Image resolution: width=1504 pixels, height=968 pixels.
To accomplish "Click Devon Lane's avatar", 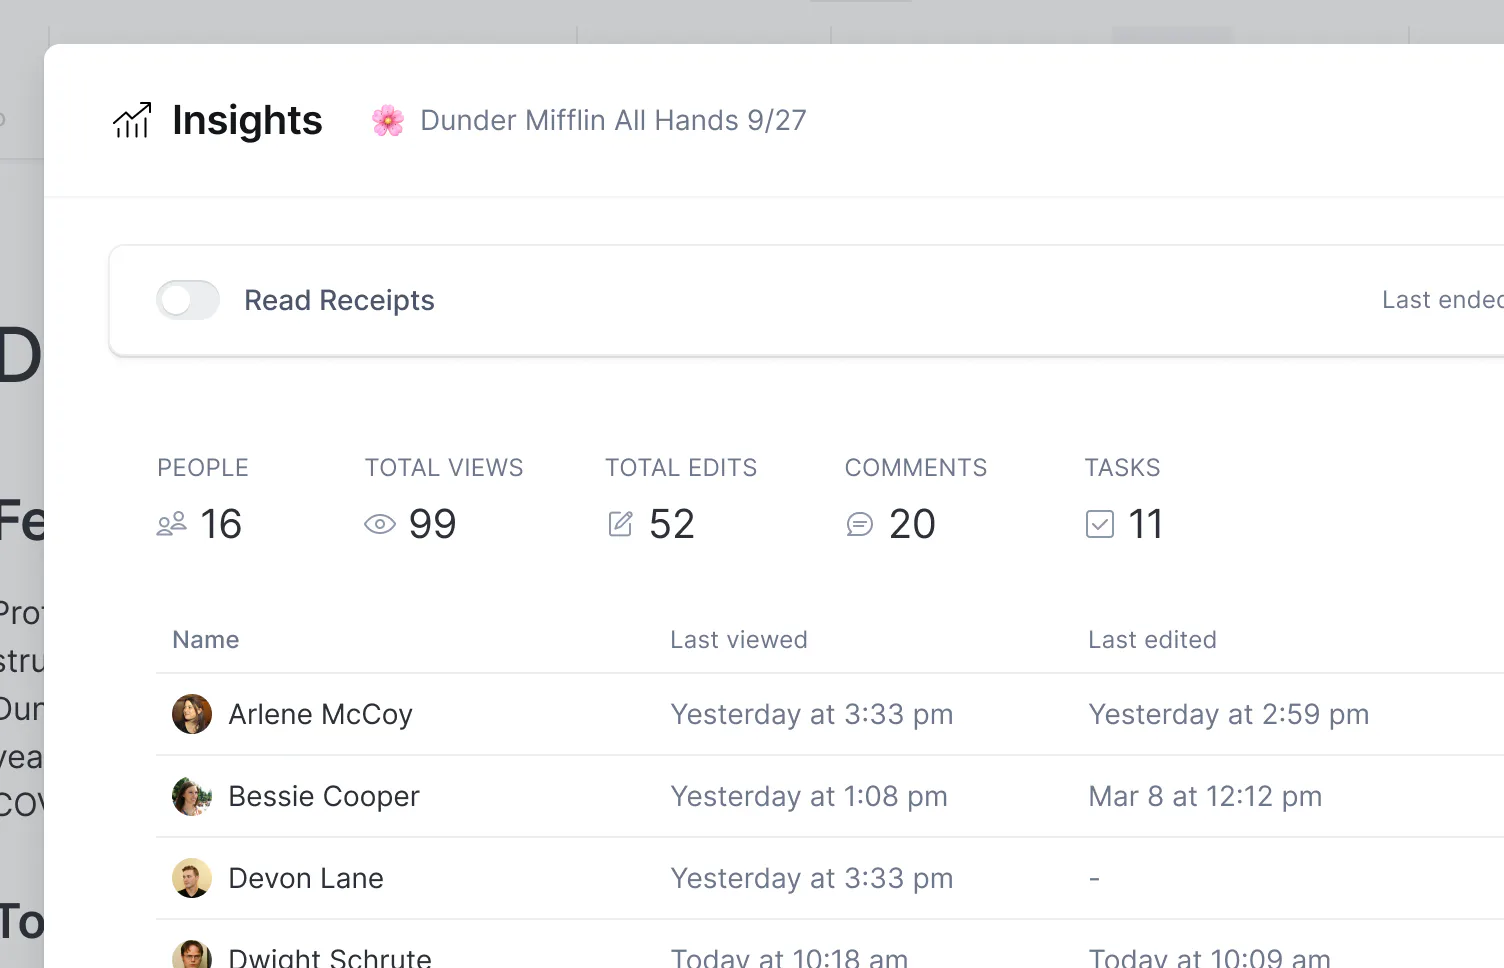I will (x=192, y=878).
